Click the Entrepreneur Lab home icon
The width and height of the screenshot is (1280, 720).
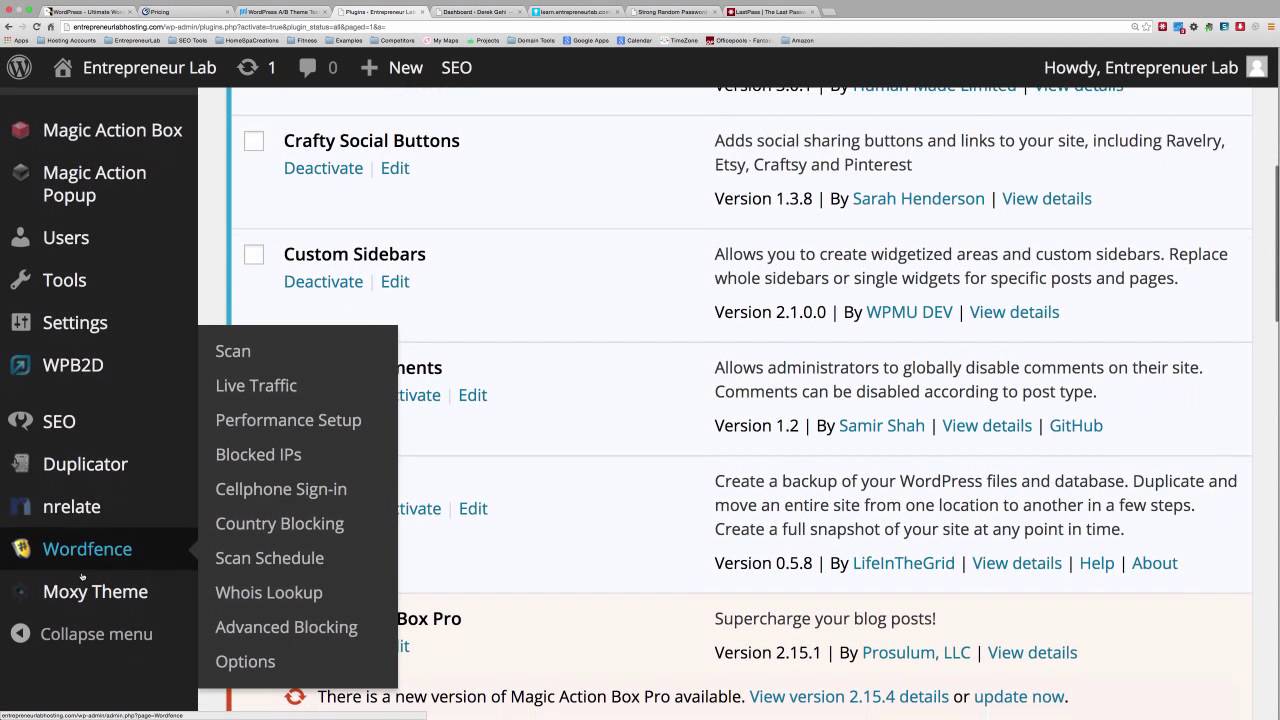coord(63,67)
